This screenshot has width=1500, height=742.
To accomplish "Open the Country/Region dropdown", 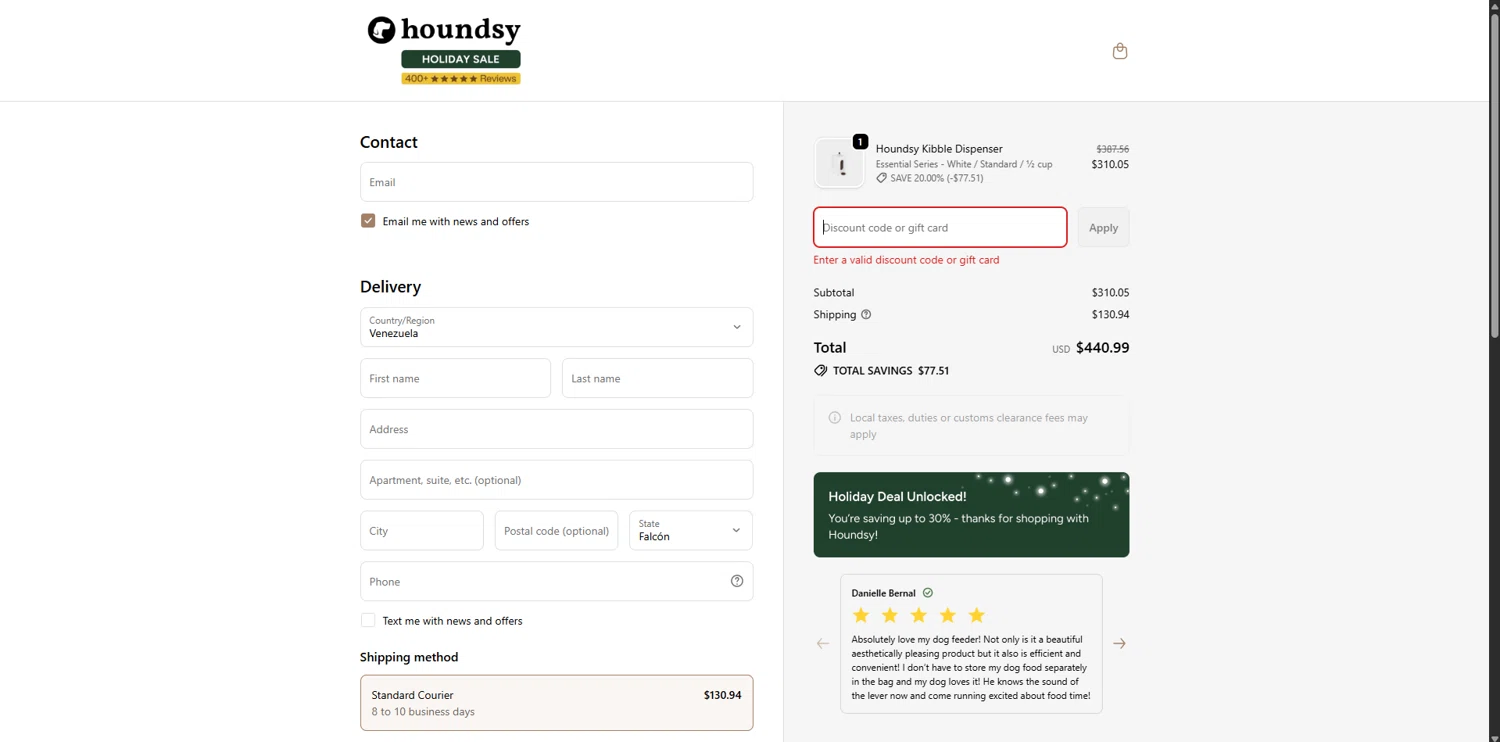I will click(557, 327).
